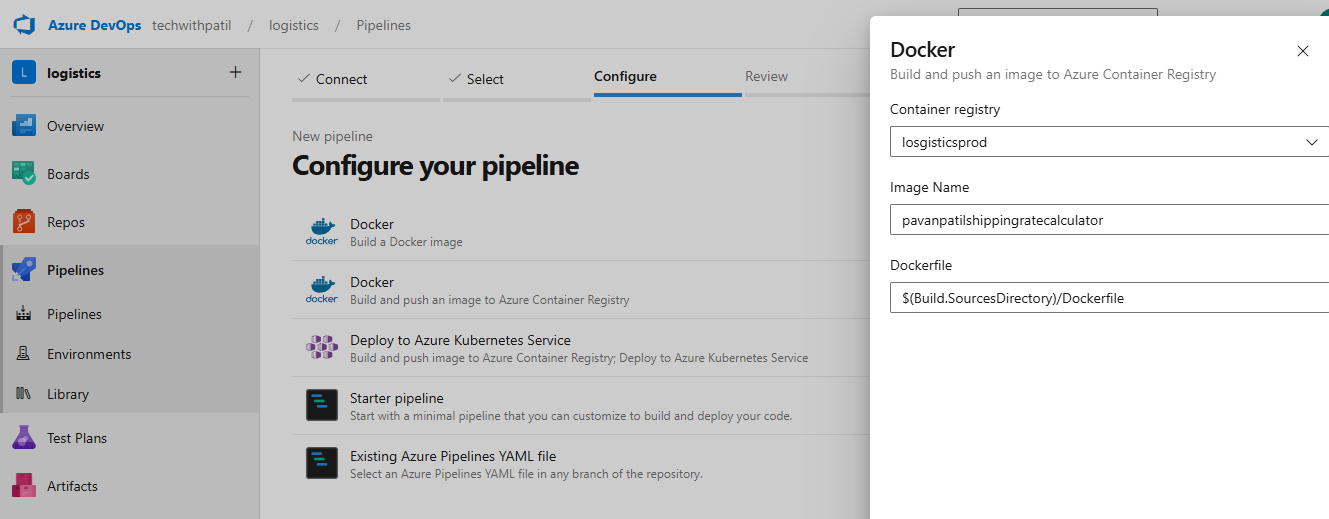Open Library under Pipelines
The height and width of the screenshot is (519, 1329).
click(67, 394)
